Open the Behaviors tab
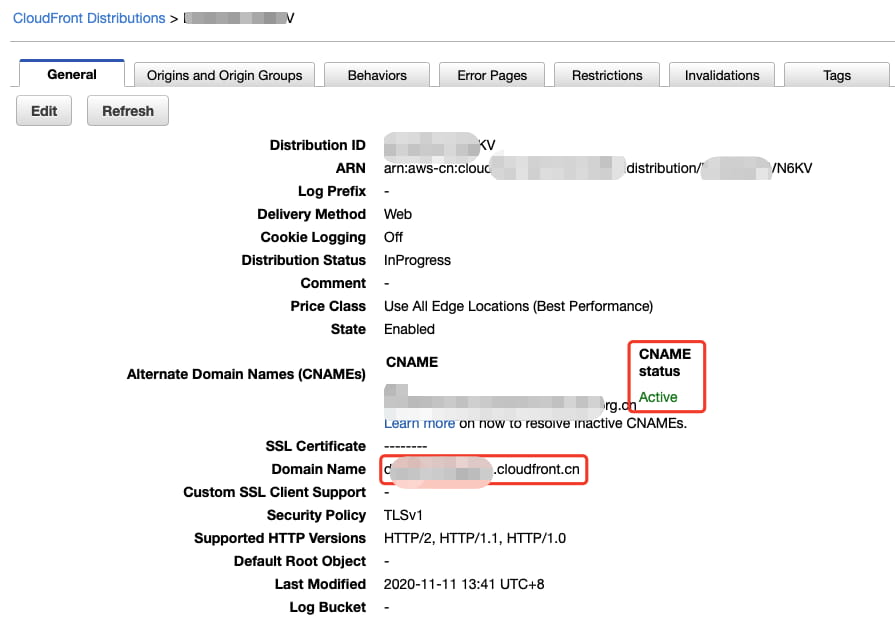 [377, 75]
